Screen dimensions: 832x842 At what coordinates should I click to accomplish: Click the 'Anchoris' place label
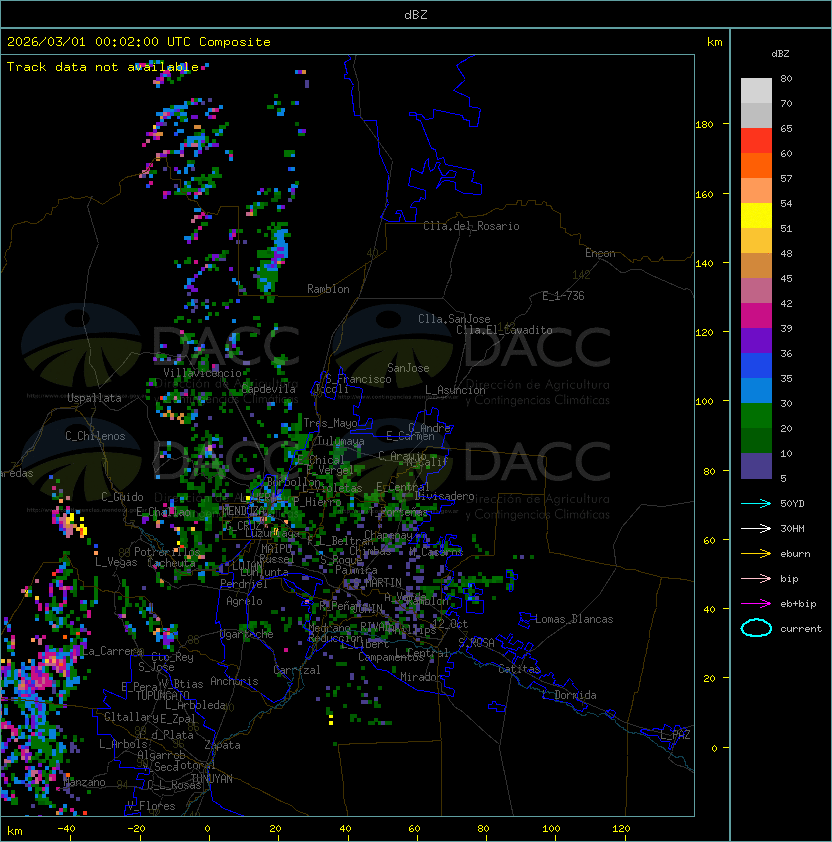pyautogui.click(x=234, y=681)
